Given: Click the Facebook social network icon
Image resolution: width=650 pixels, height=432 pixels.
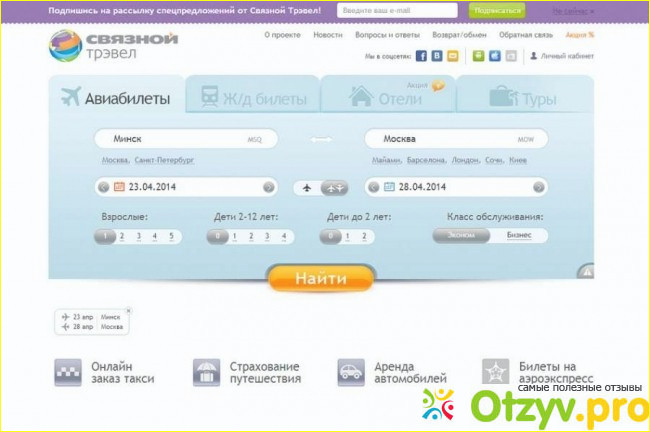Looking at the screenshot, I should click(x=421, y=56).
